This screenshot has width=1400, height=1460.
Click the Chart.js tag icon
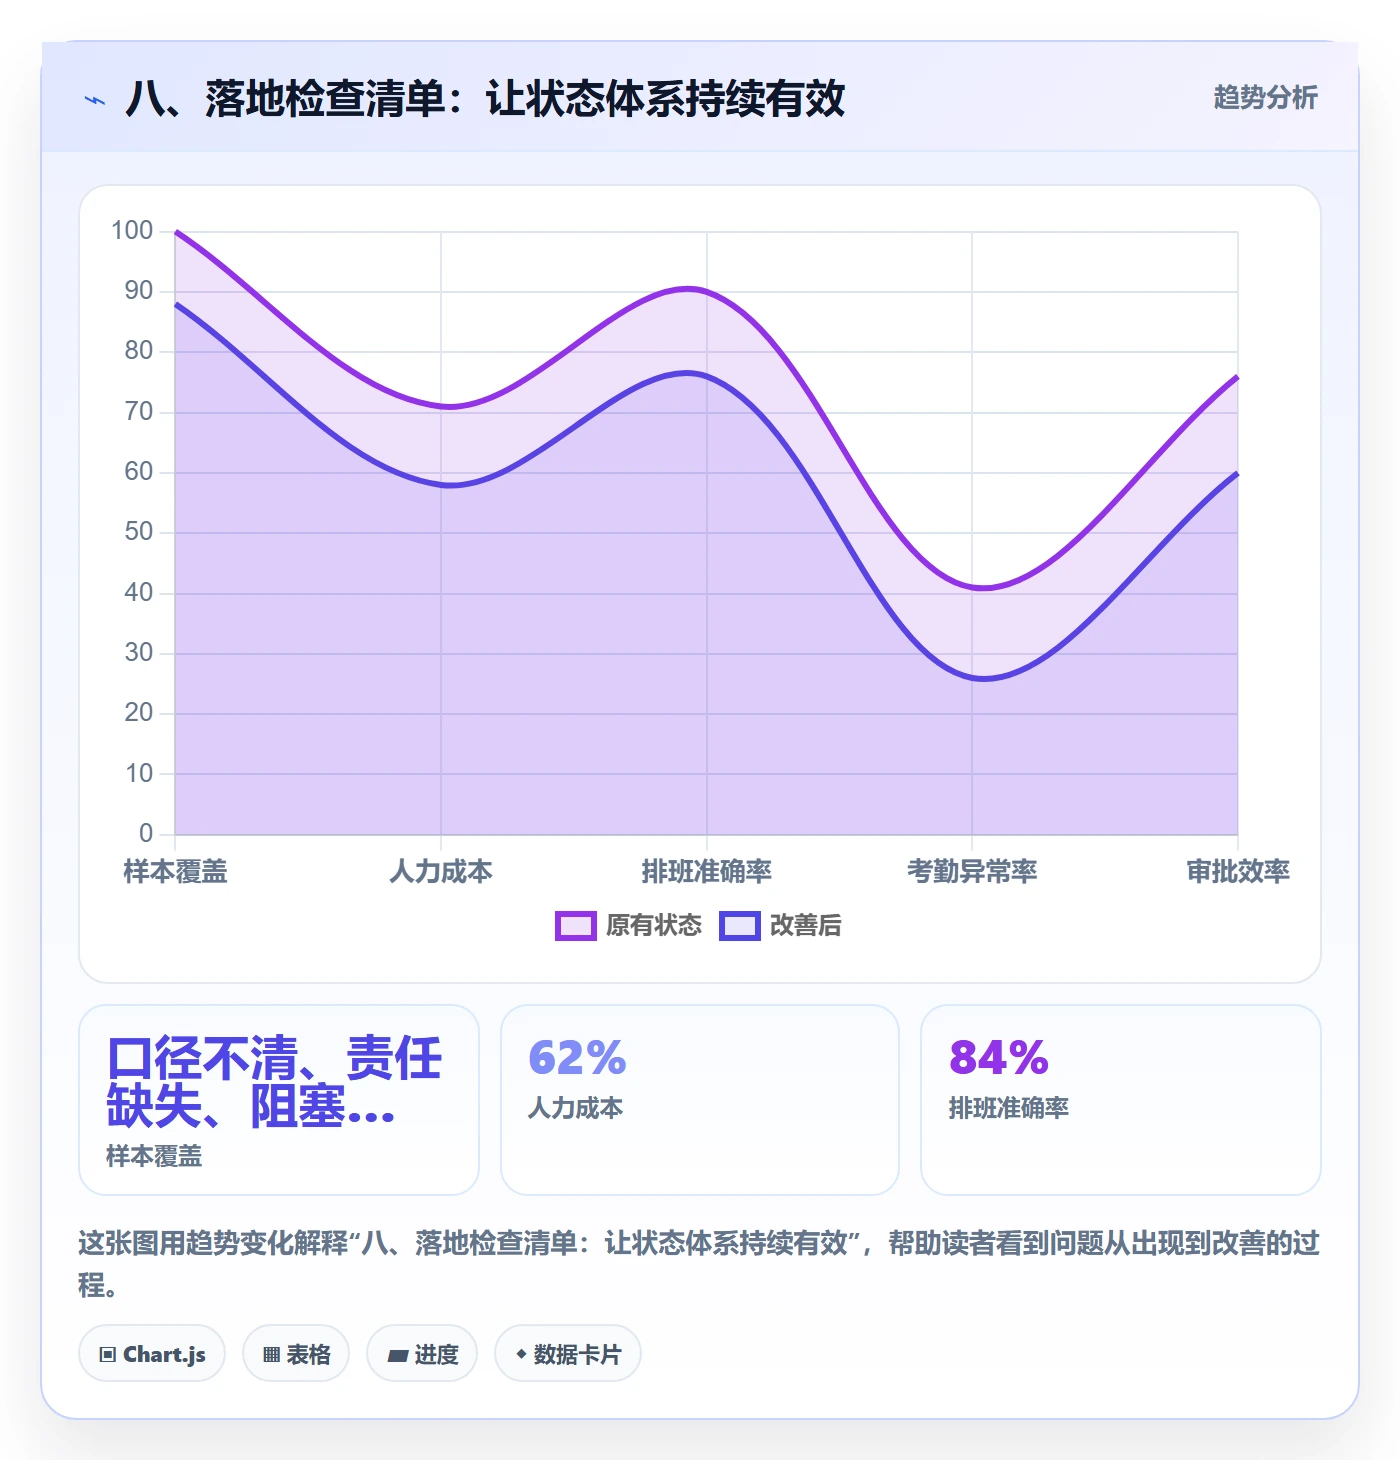click(x=108, y=1354)
